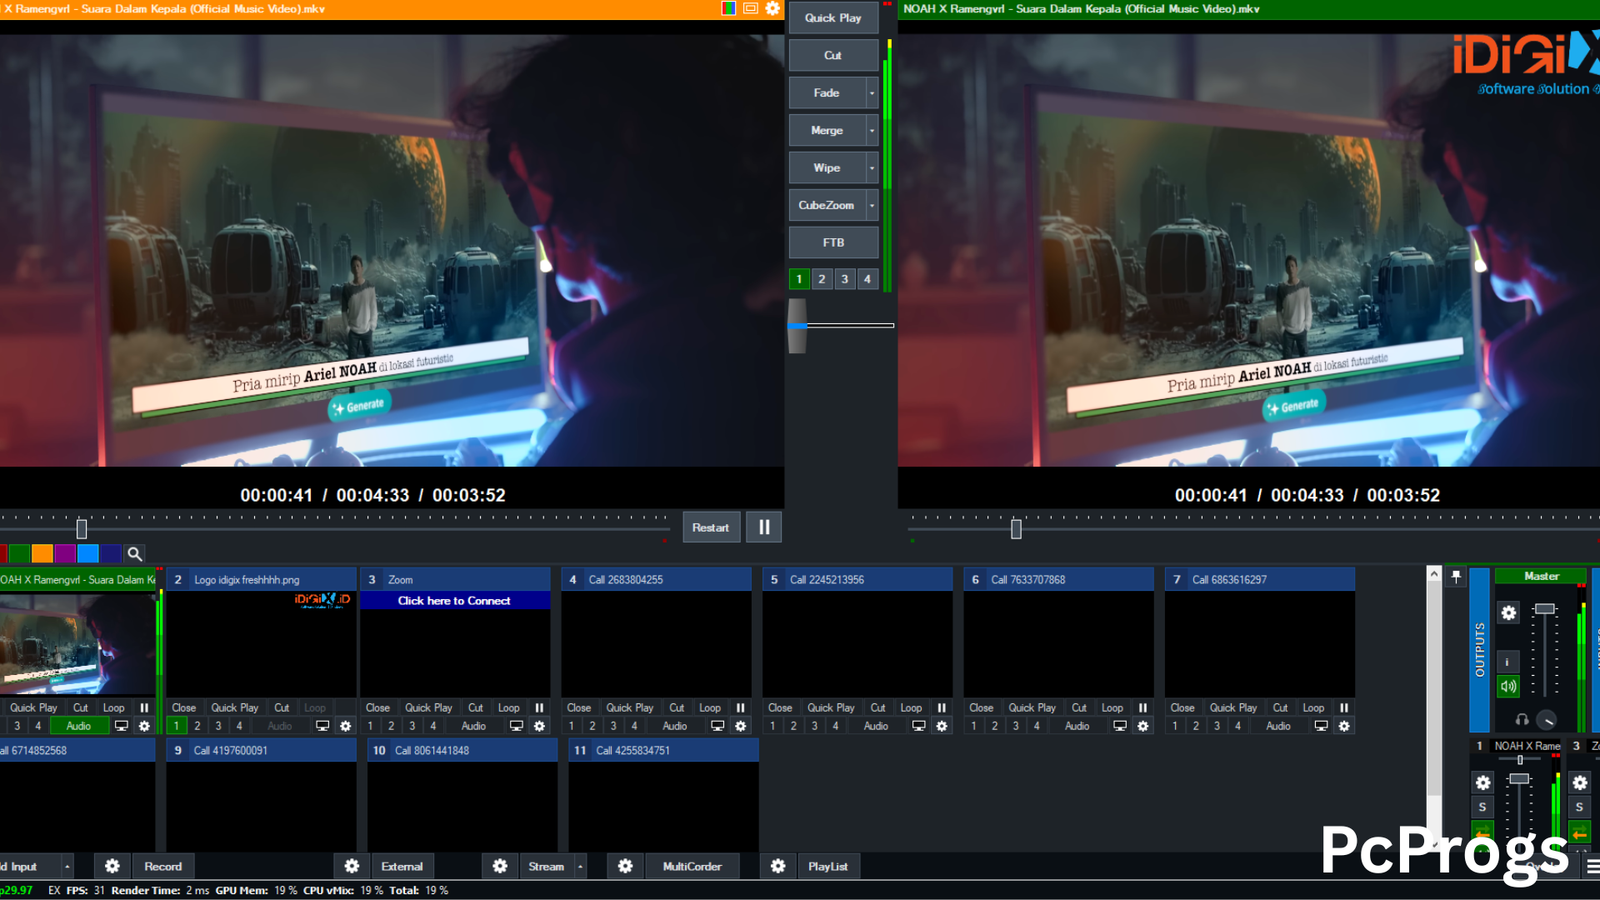The image size is (1600, 900).
Task: Select overlay channel 2 under FTB
Action: (822, 279)
